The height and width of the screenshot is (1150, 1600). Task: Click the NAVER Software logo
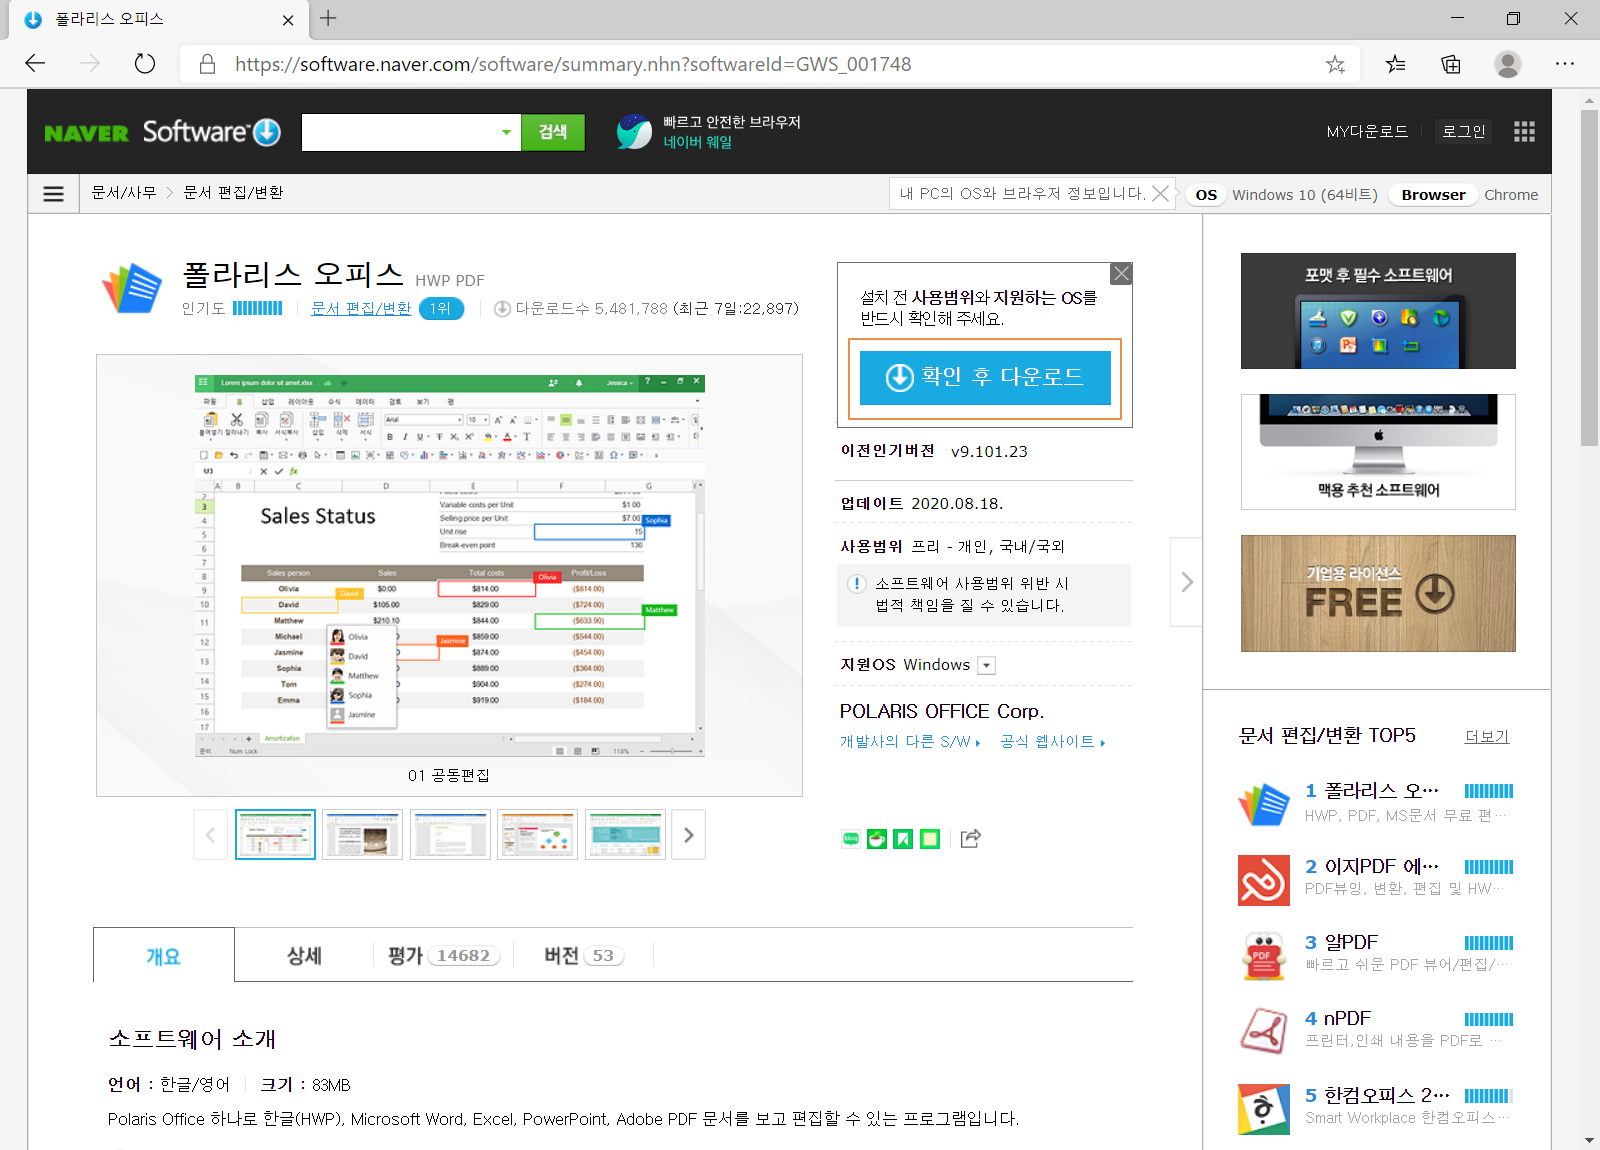tap(162, 132)
